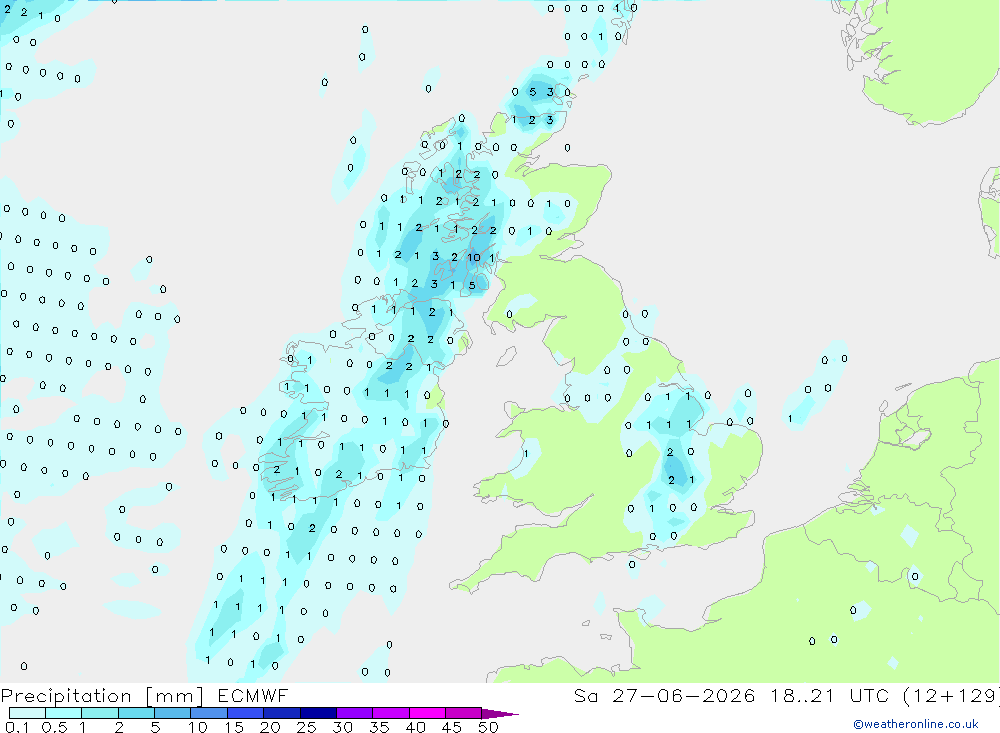The width and height of the screenshot is (1000, 733).
Task: Click the 'ECMWF' model label
Action: [x=253, y=695]
